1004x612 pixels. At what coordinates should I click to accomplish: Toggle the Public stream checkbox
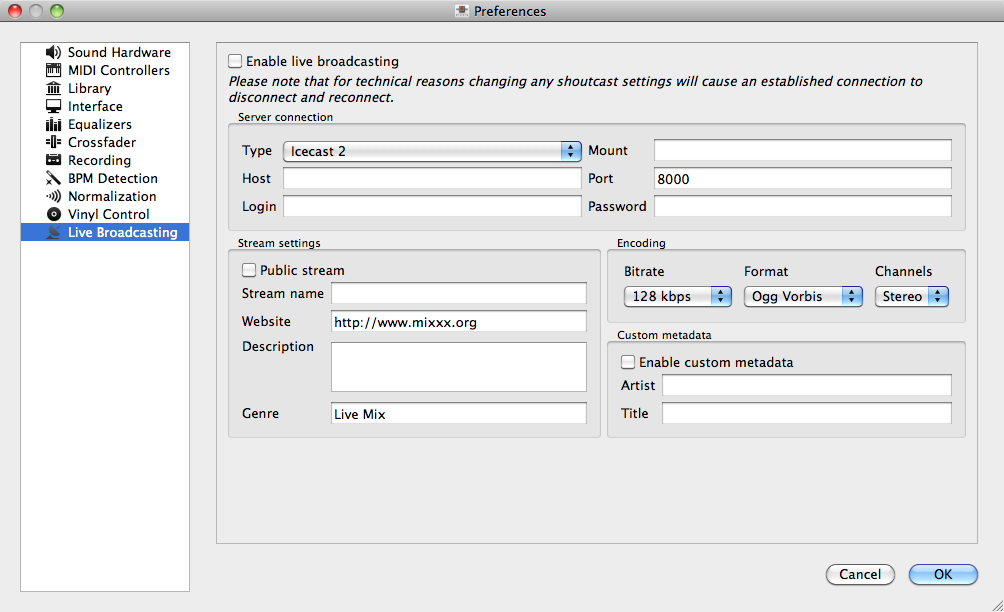tap(249, 270)
